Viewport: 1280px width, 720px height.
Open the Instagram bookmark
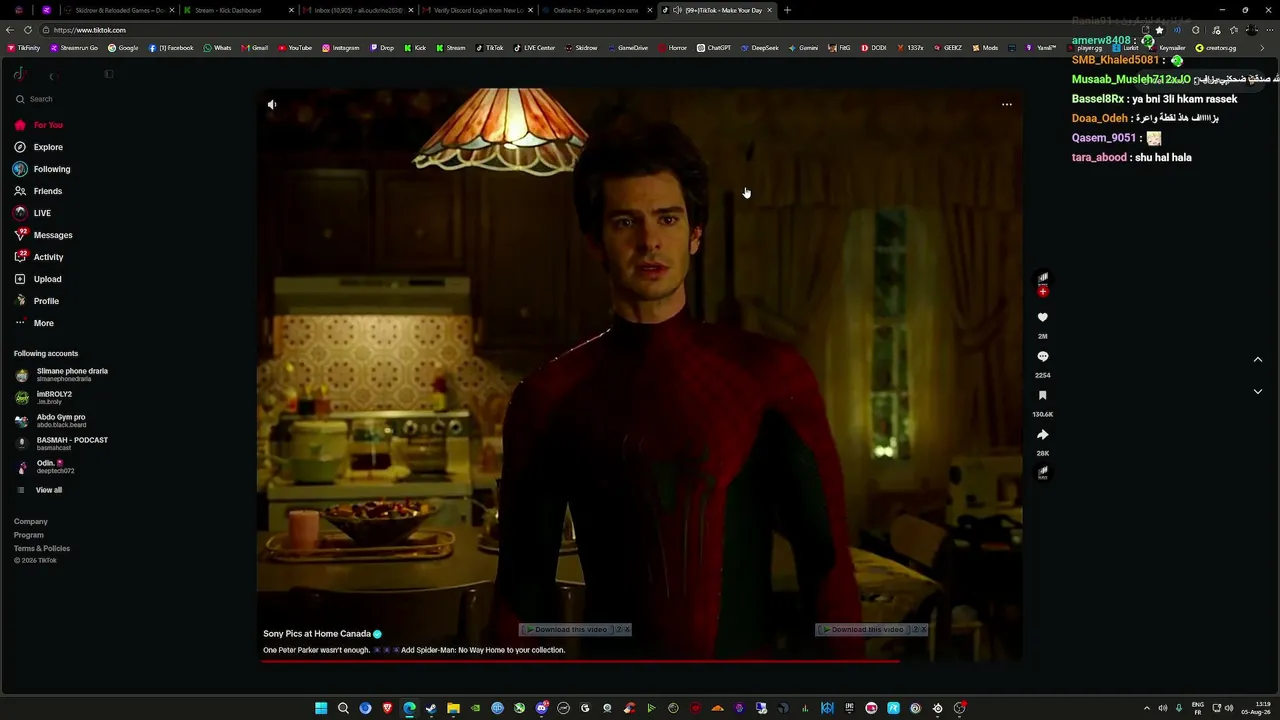click(341, 48)
